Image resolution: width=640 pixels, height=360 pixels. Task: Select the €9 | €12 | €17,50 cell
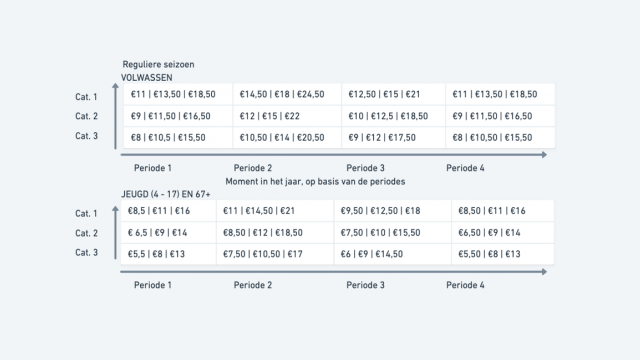(393, 138)
